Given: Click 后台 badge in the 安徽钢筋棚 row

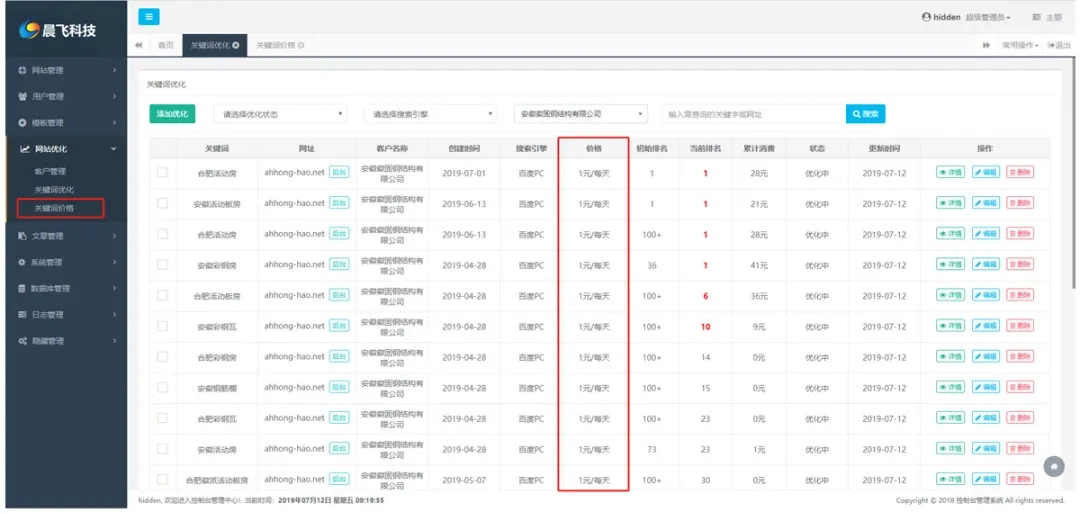Looking at the screenshot, I should (x=339, y=387).
